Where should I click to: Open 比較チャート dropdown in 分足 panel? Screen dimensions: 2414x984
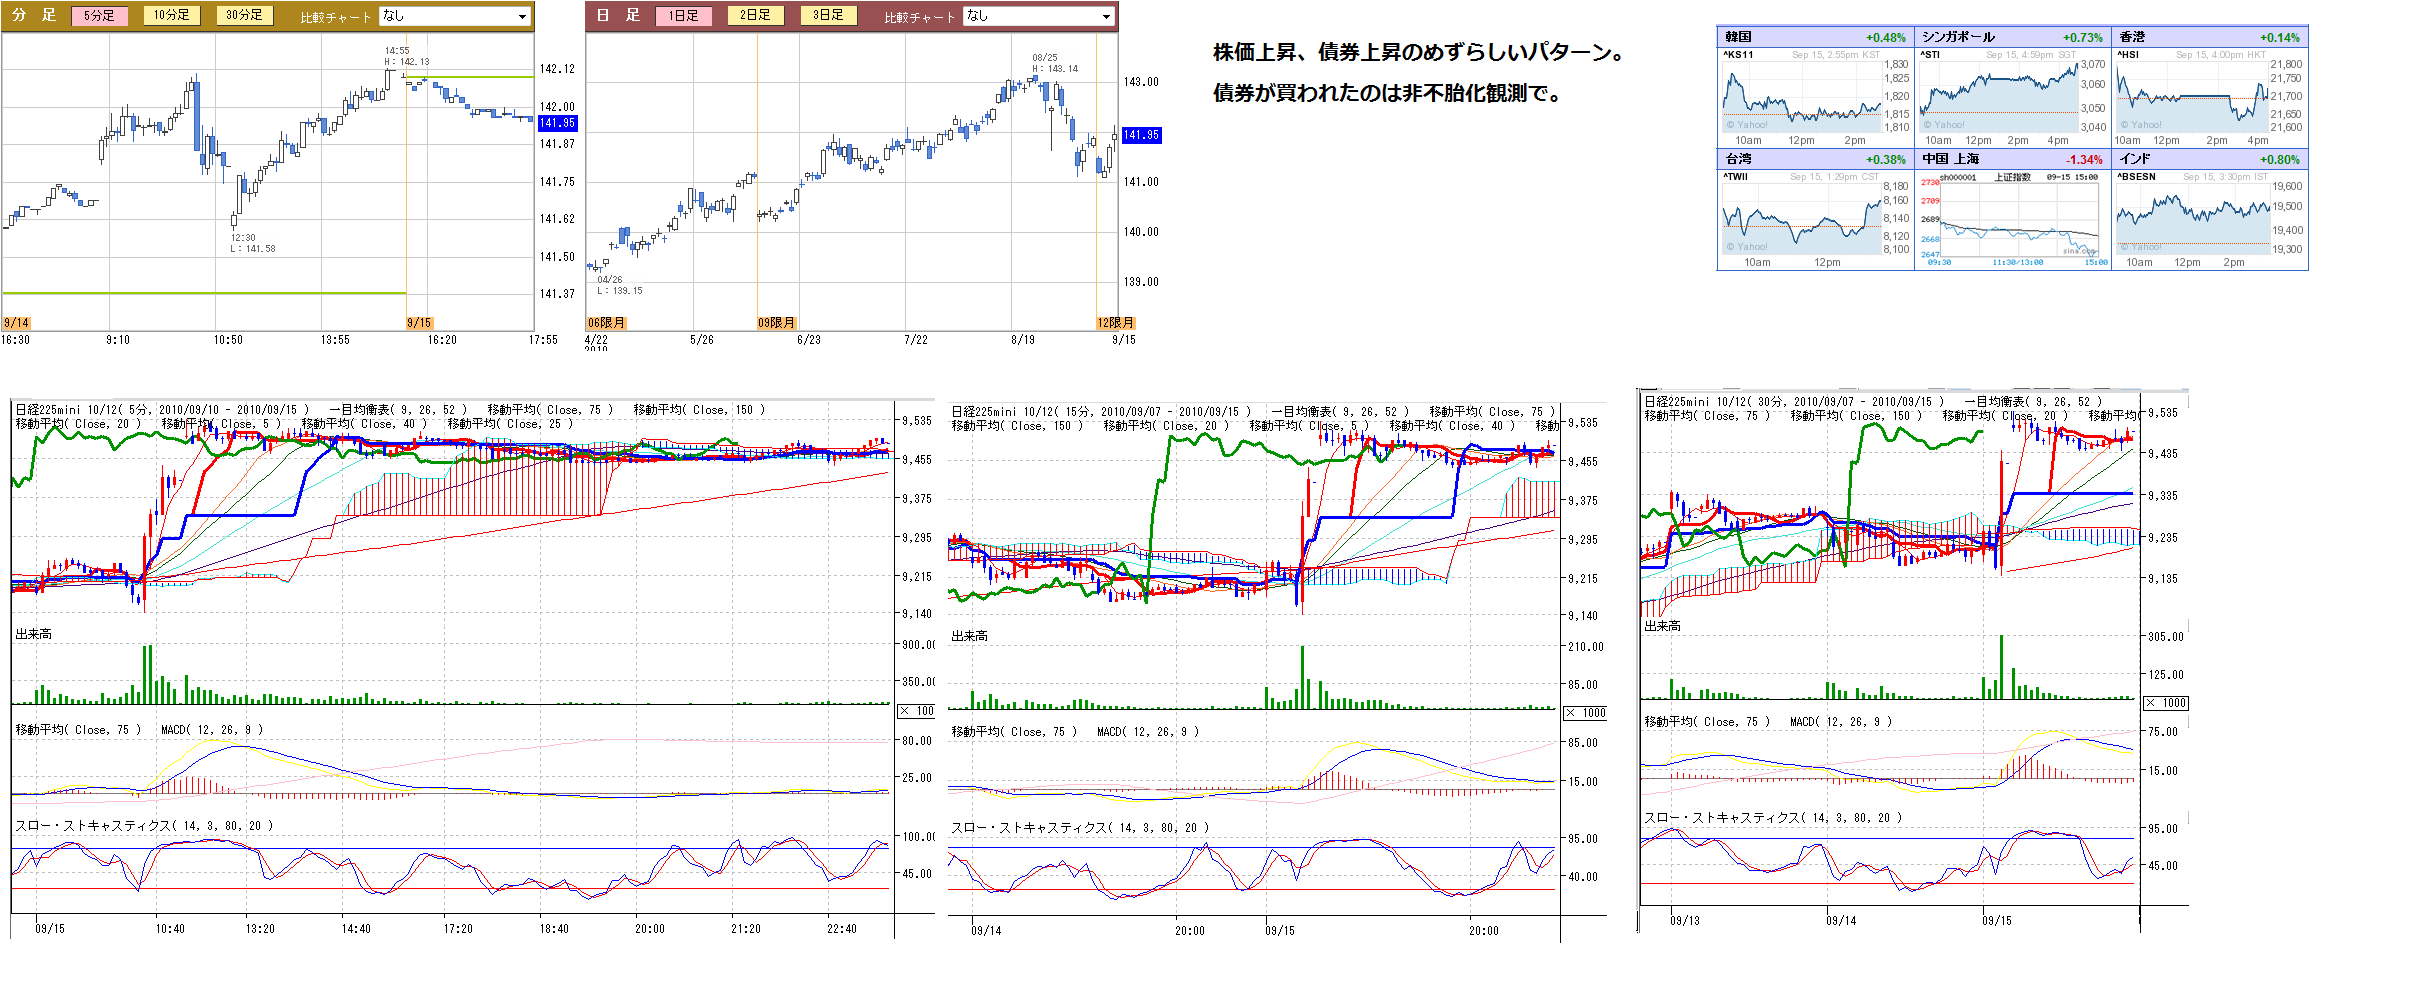point(455,16)
